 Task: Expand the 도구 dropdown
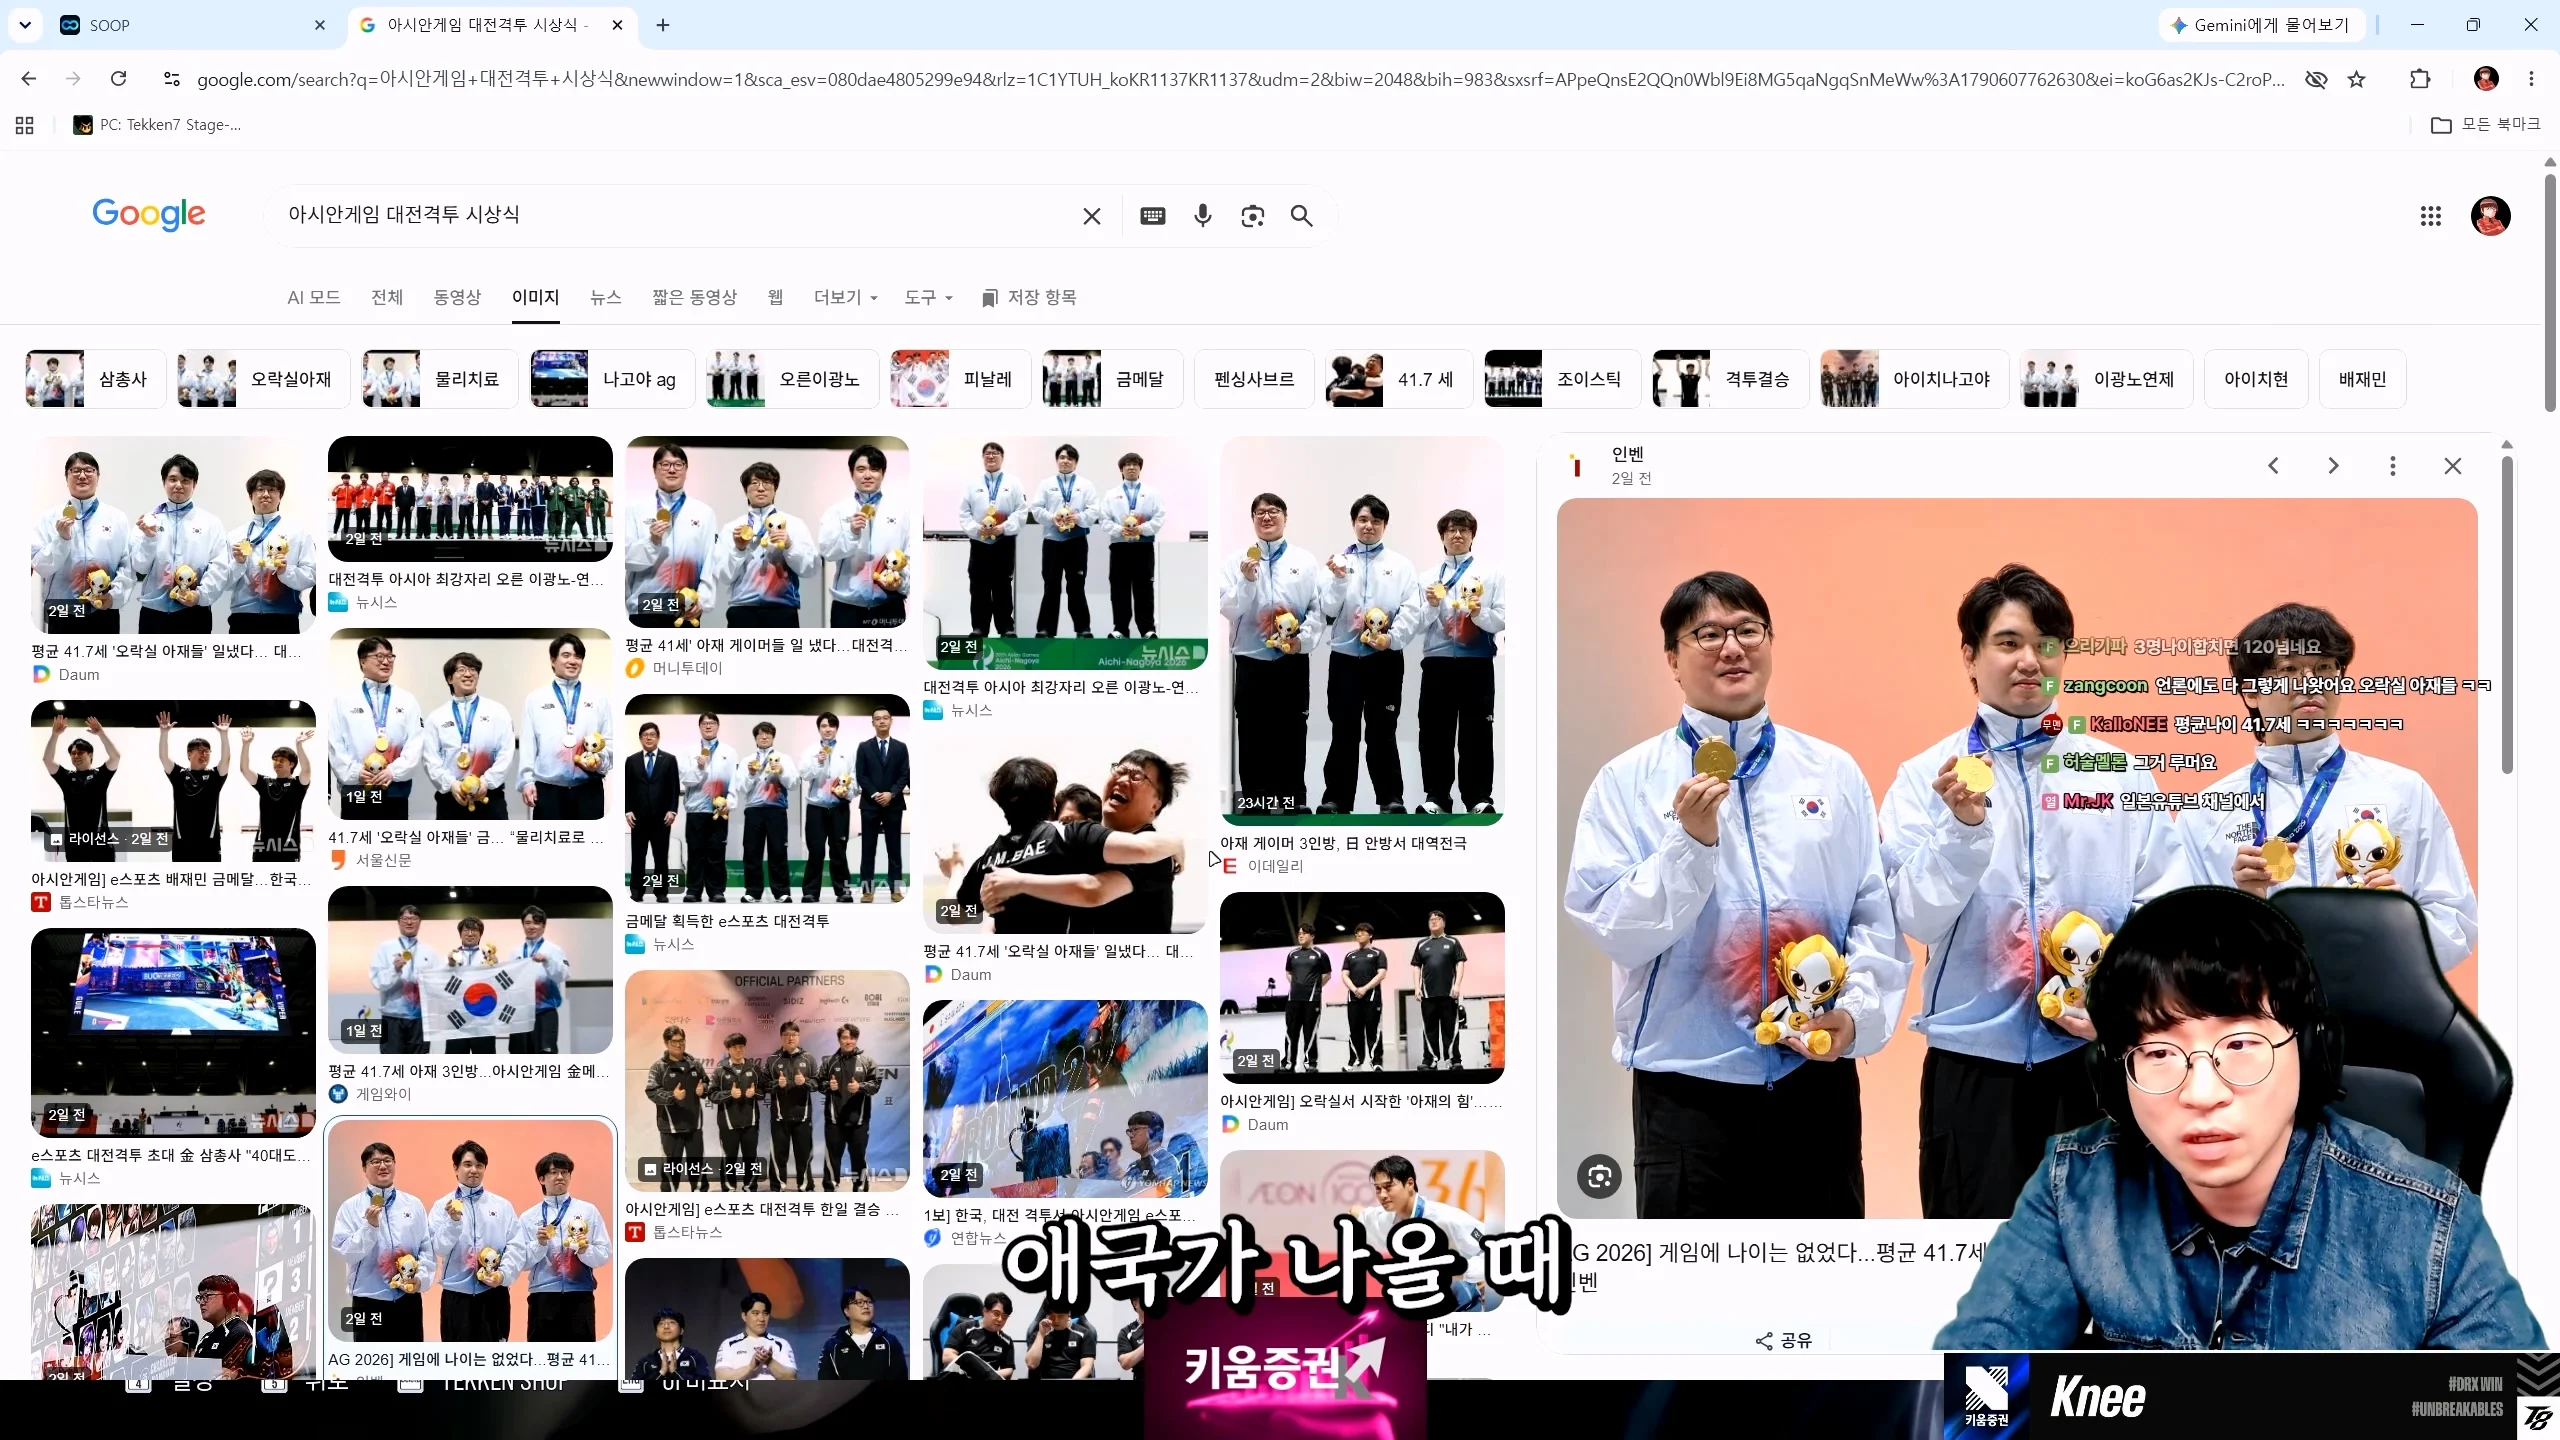928,297
